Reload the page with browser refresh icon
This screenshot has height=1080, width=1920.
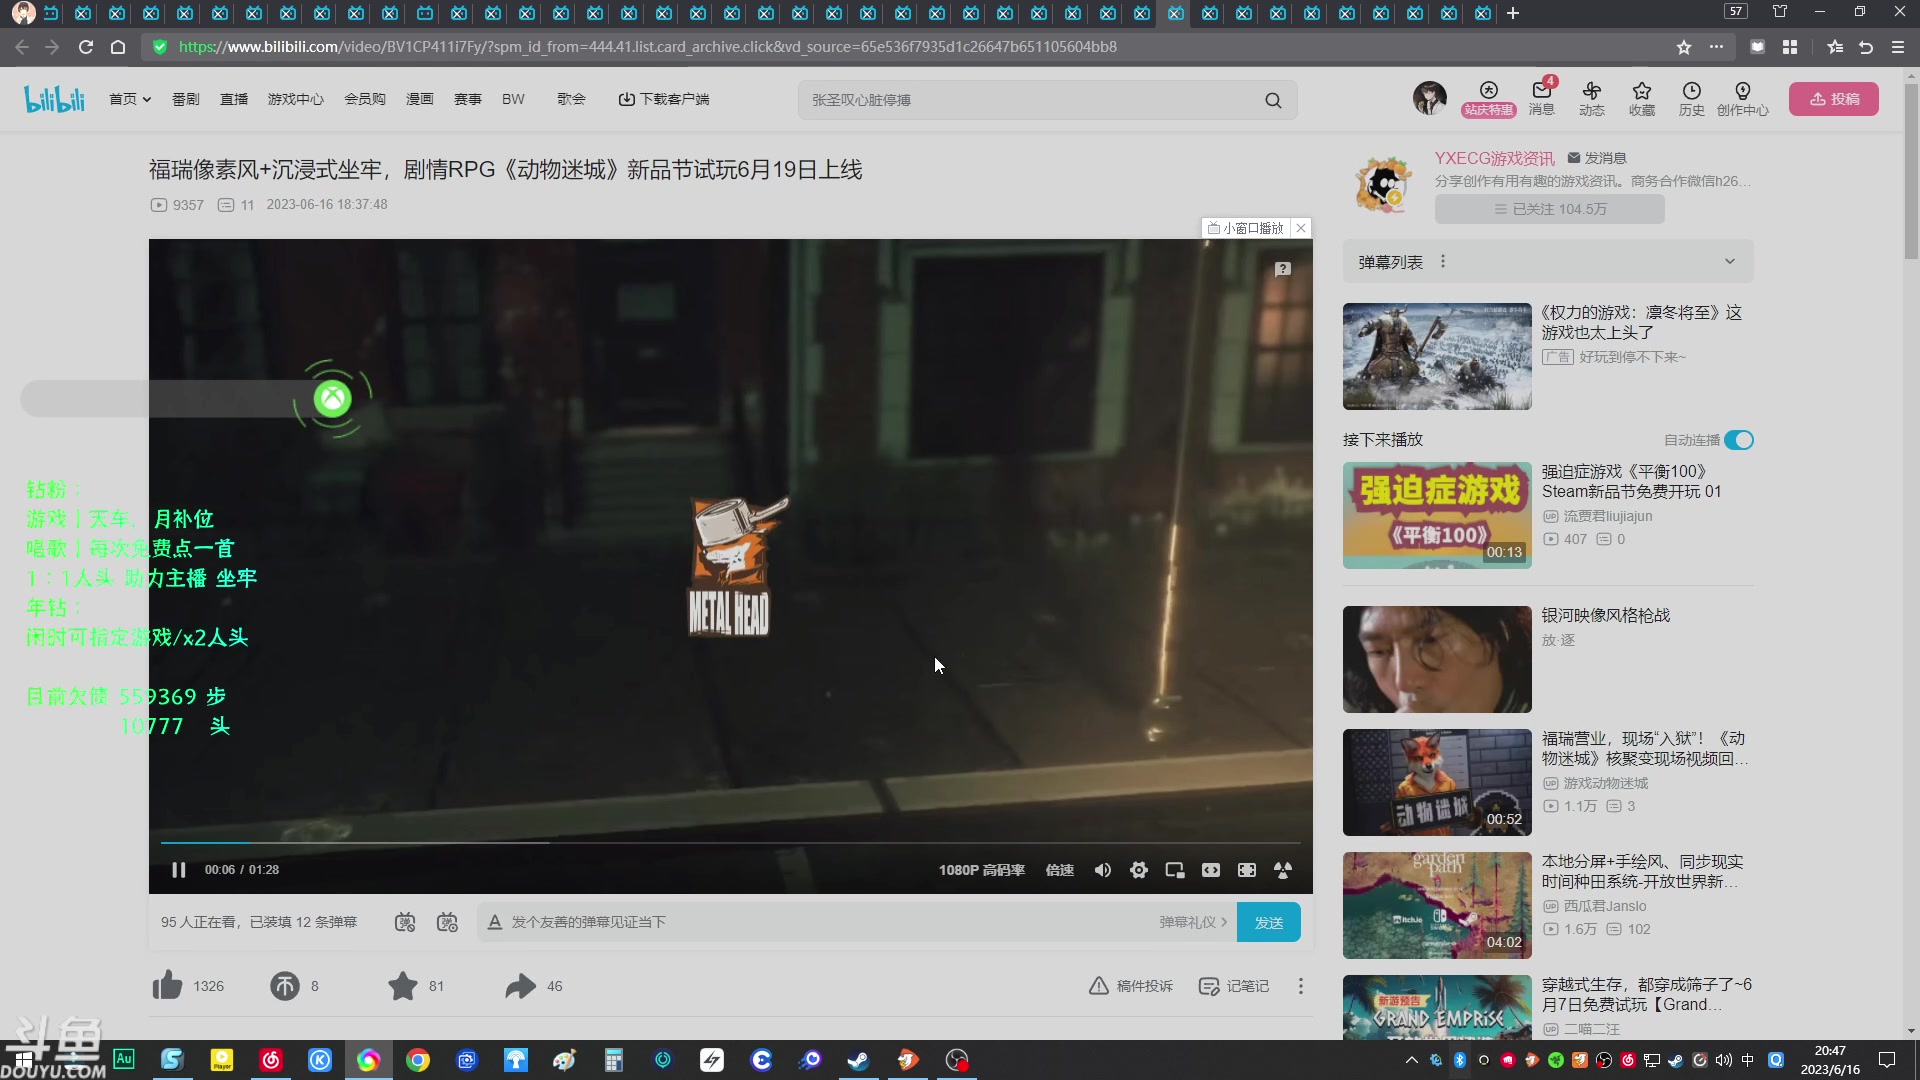coord(86,47)
